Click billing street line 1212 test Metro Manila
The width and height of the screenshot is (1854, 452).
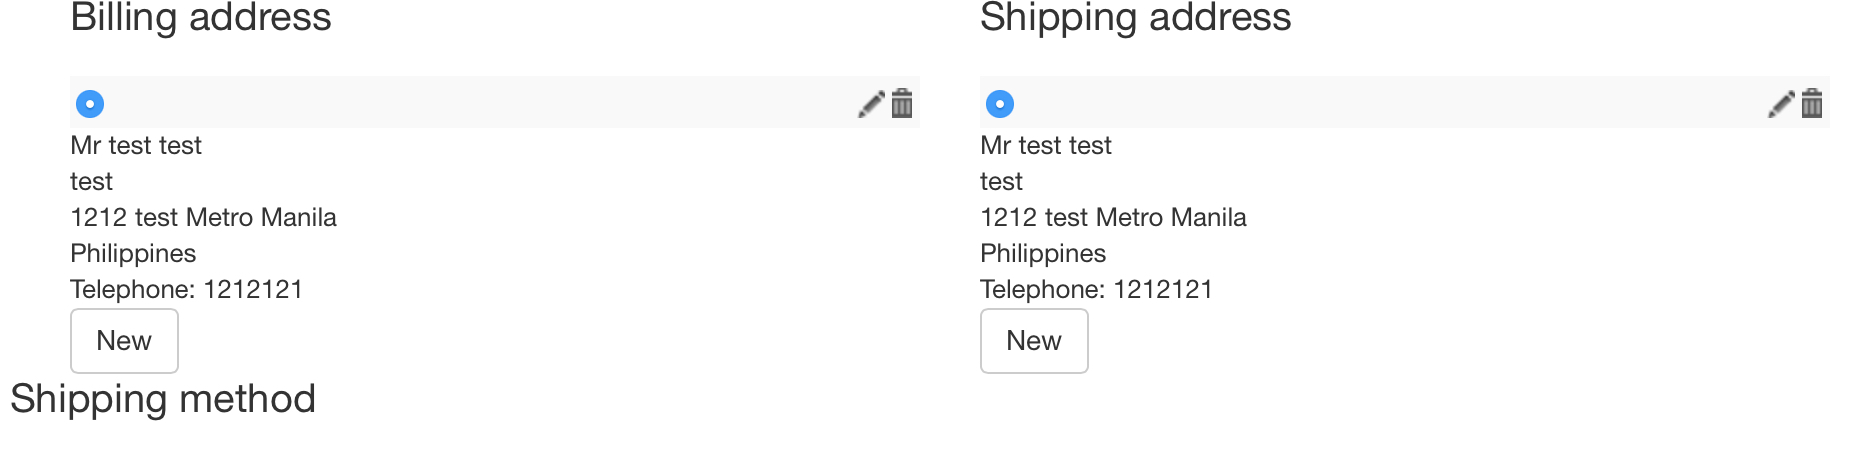(203, 218)
